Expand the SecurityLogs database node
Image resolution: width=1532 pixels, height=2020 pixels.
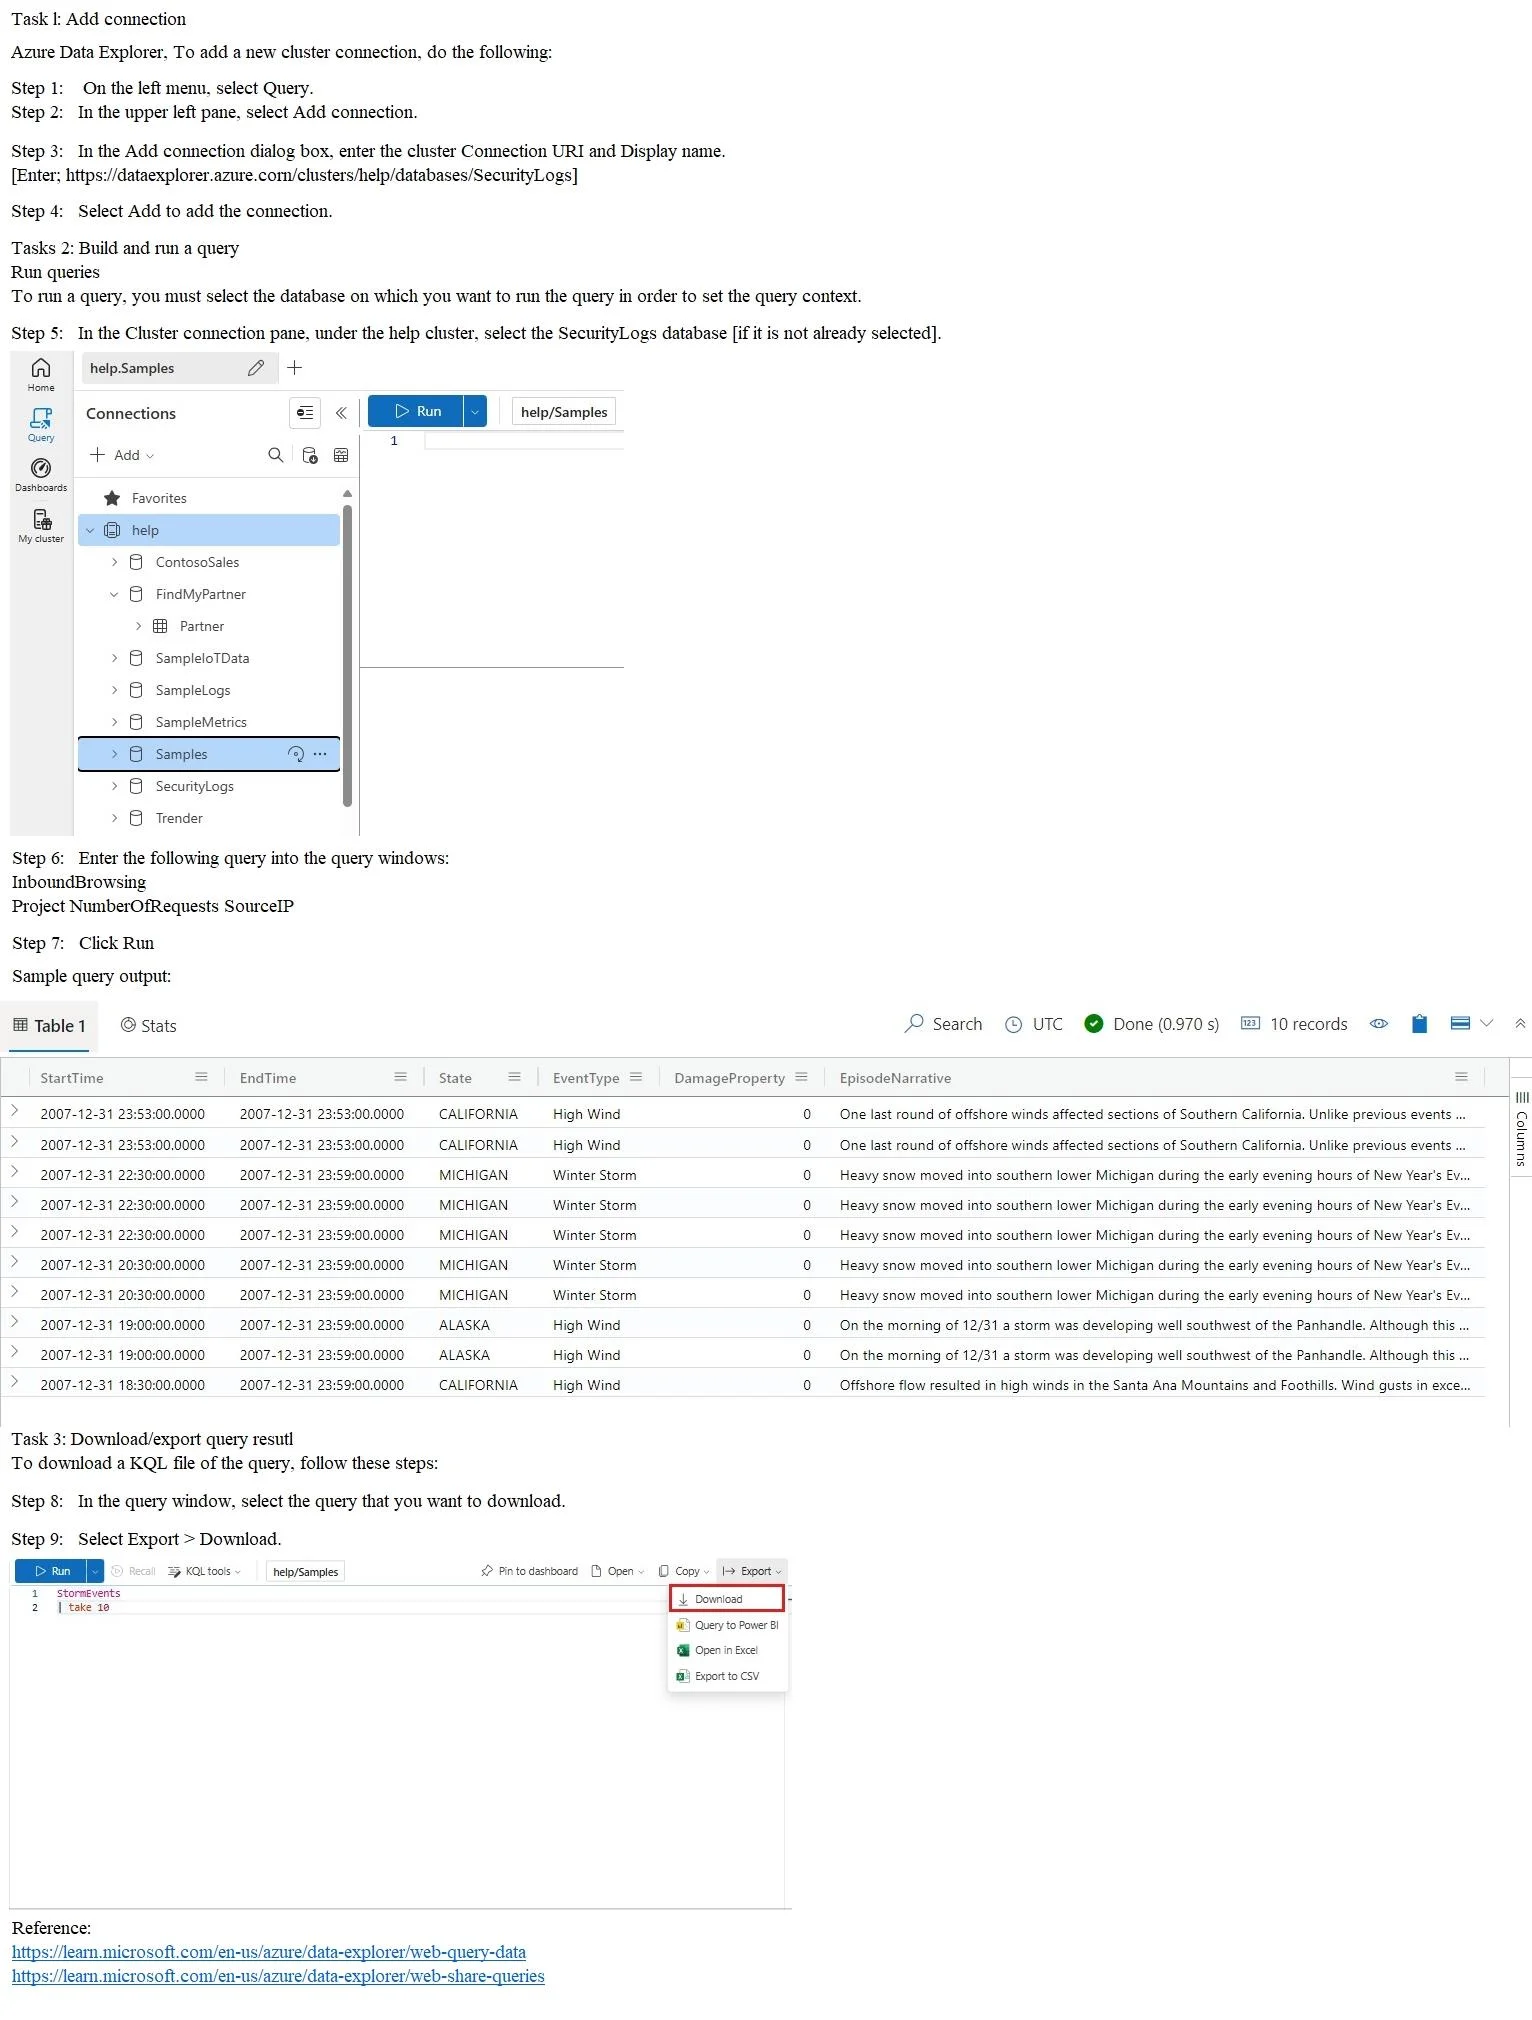[114, 786]
